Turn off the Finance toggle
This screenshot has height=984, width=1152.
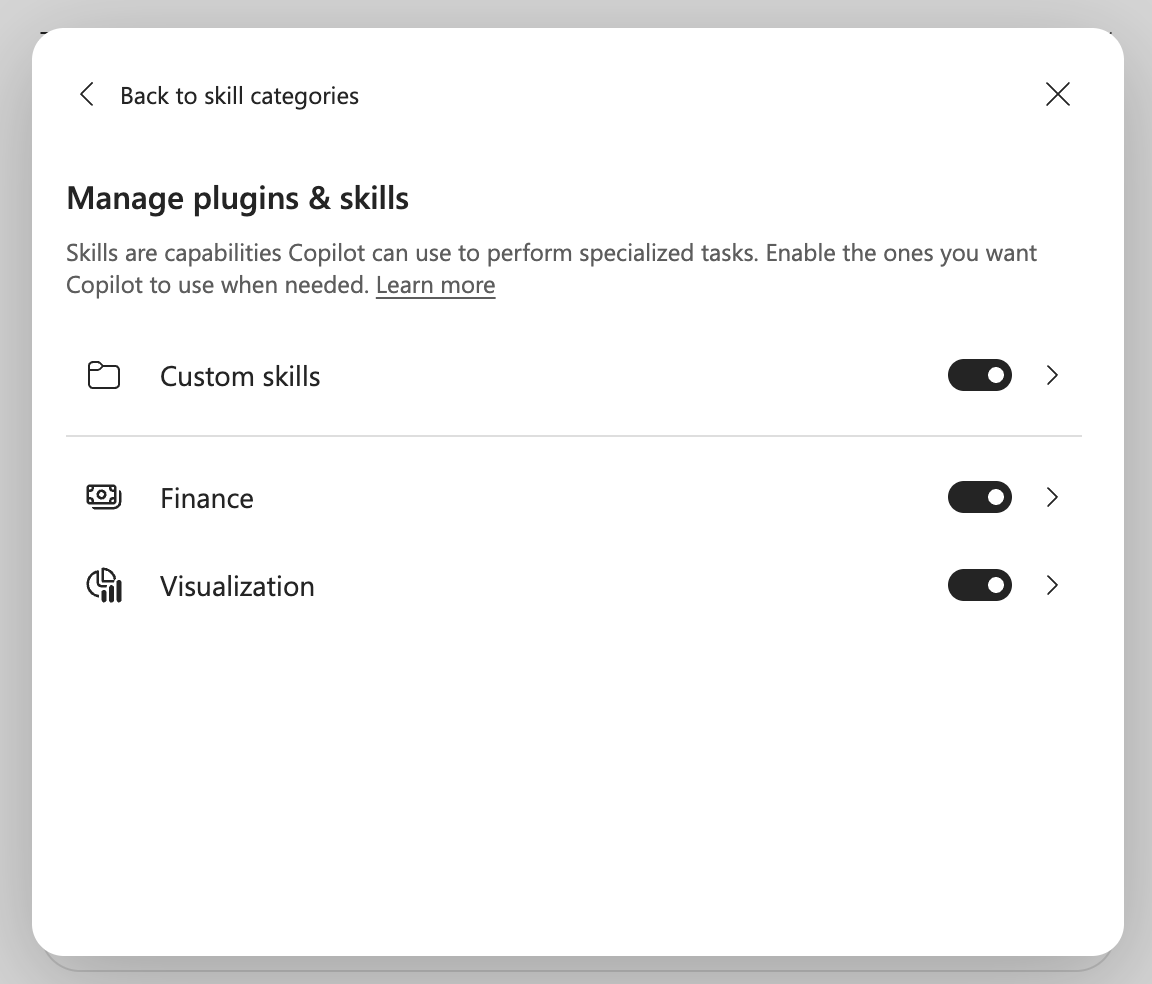(979, 498)
